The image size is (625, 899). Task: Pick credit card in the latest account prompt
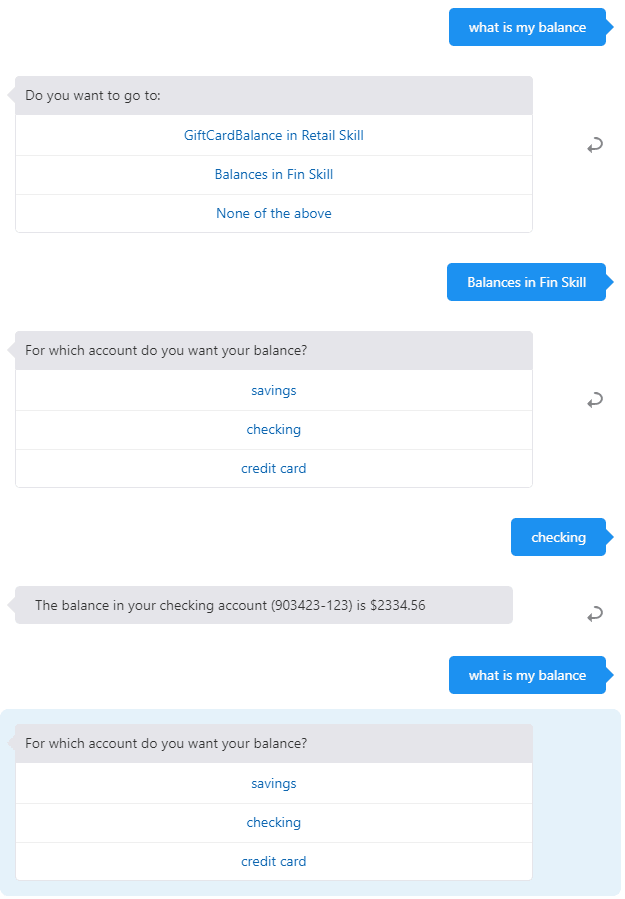(273, 861)
